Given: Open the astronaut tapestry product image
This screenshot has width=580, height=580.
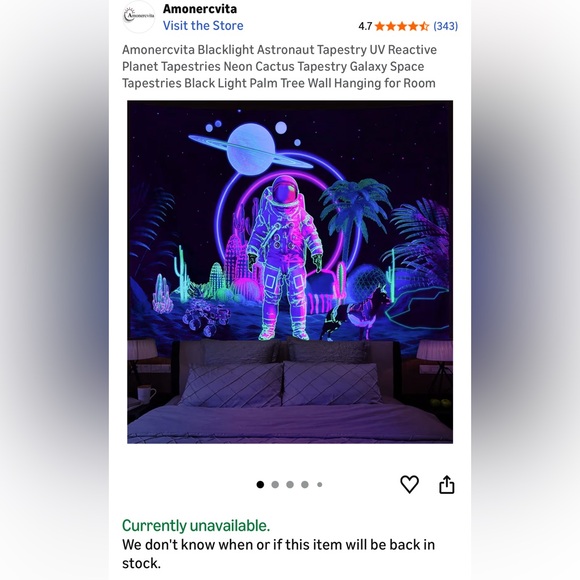Looking at the screenshot, I should (290, 272).
